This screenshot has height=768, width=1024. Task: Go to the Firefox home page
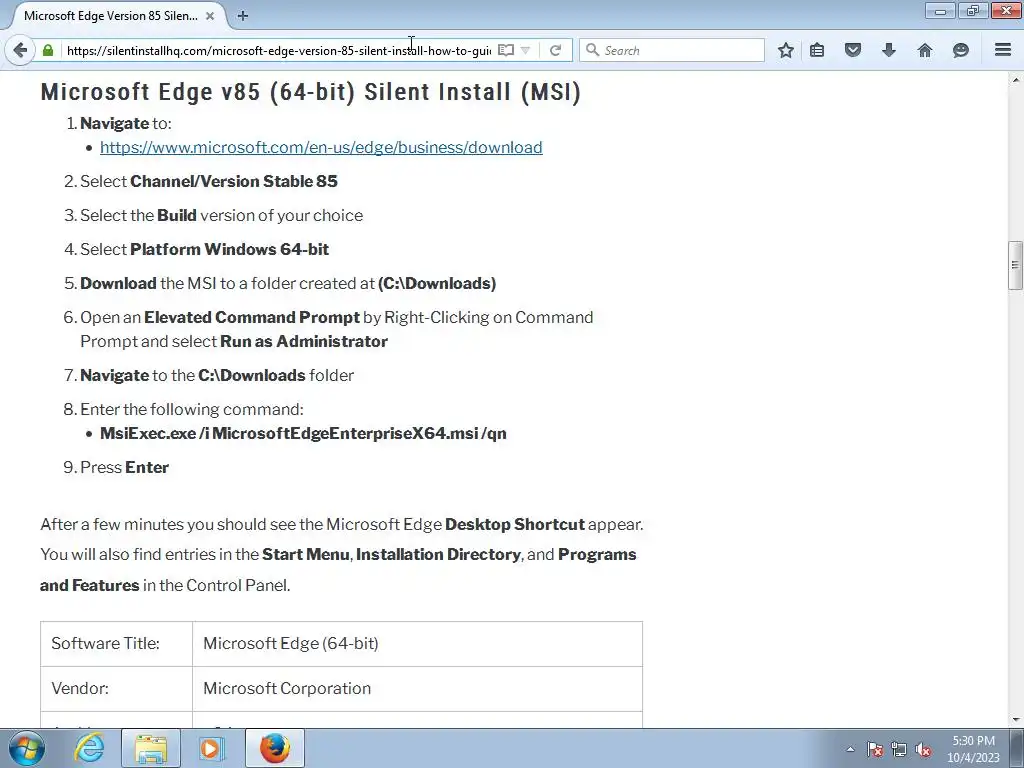pyautogui.click(x=925, y=50)
